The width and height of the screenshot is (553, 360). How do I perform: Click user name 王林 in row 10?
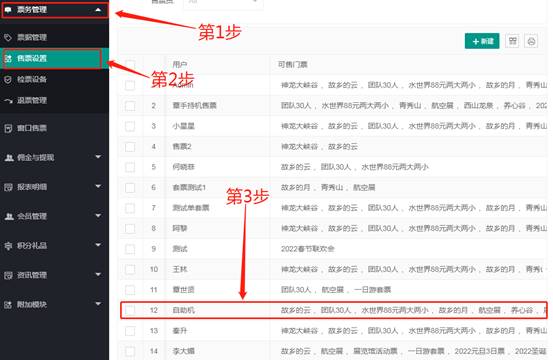(180, 269)
